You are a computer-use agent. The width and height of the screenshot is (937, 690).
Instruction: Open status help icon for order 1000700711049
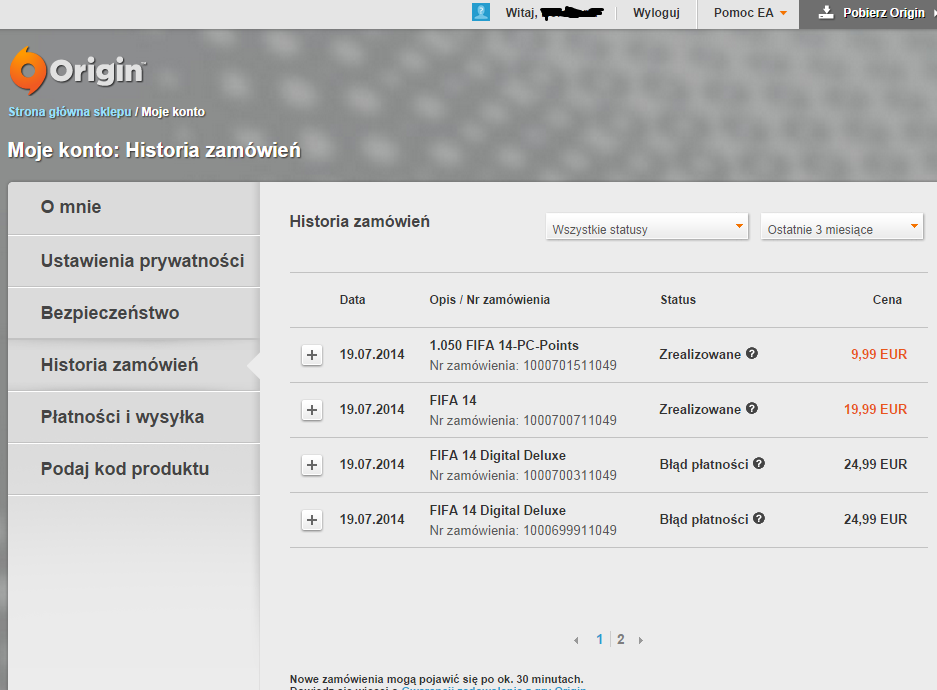tap(752, 408)
